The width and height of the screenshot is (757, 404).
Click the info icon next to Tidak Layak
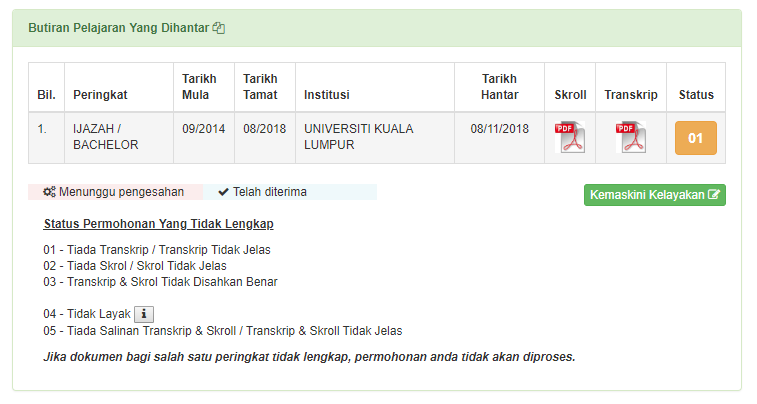143,314
